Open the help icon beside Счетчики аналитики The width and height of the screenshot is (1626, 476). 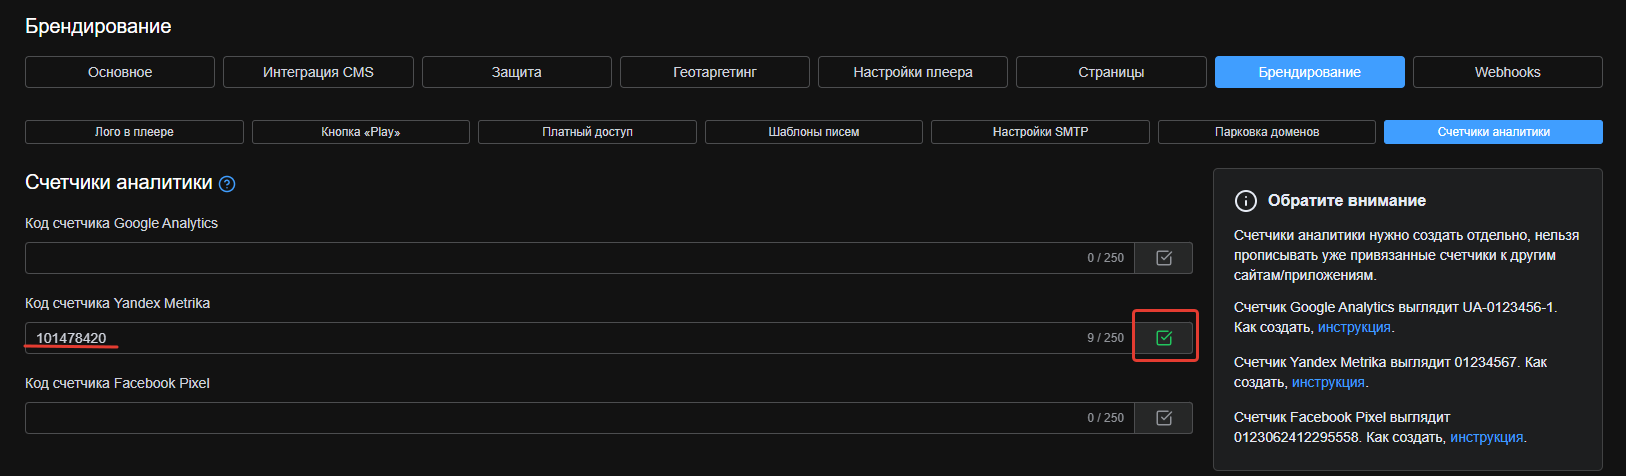(227, 184)
